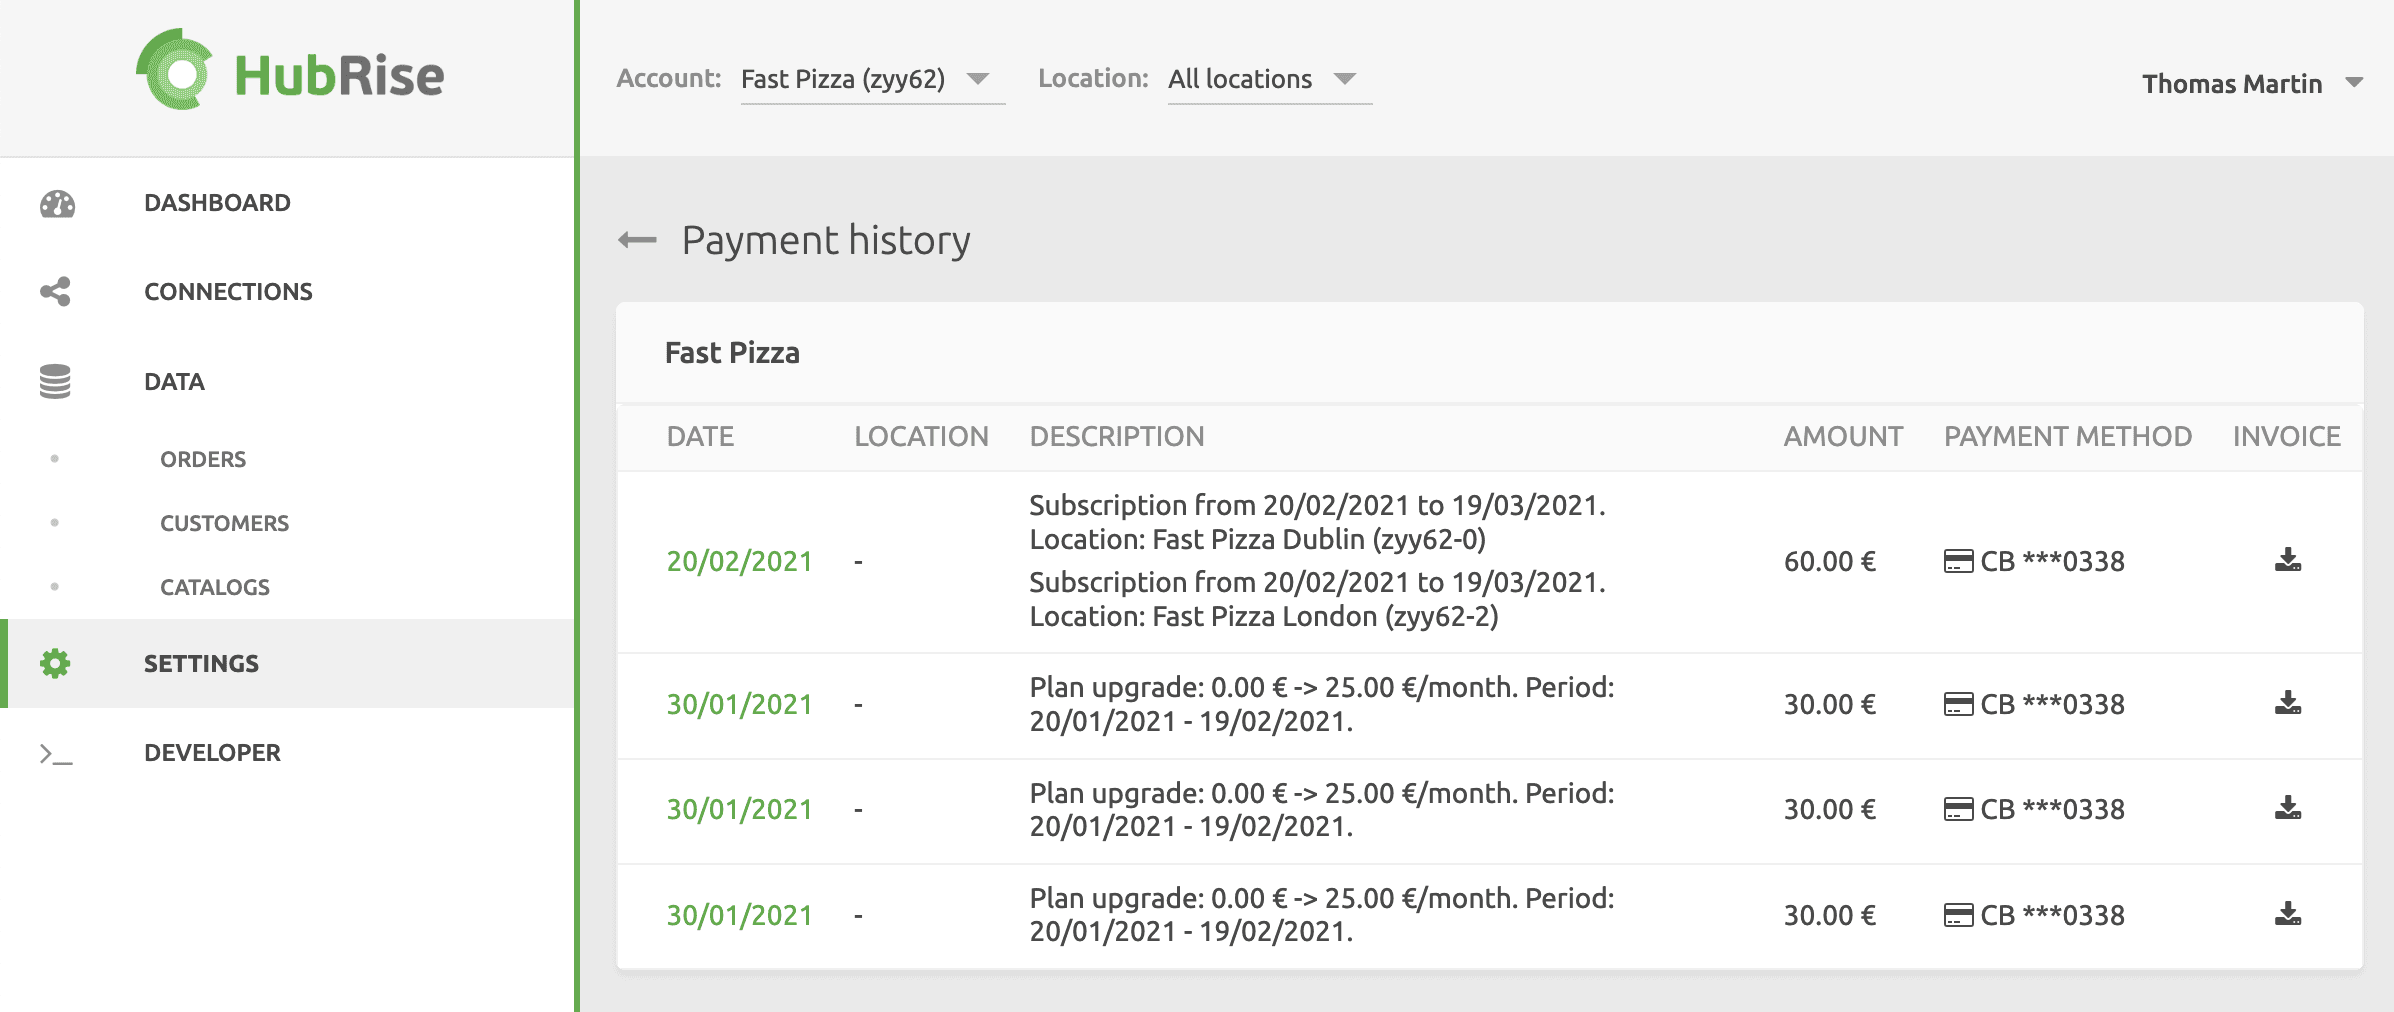Screen dimensions: 2394x1012
Task: Click the DATE column header
Action: 700,436
